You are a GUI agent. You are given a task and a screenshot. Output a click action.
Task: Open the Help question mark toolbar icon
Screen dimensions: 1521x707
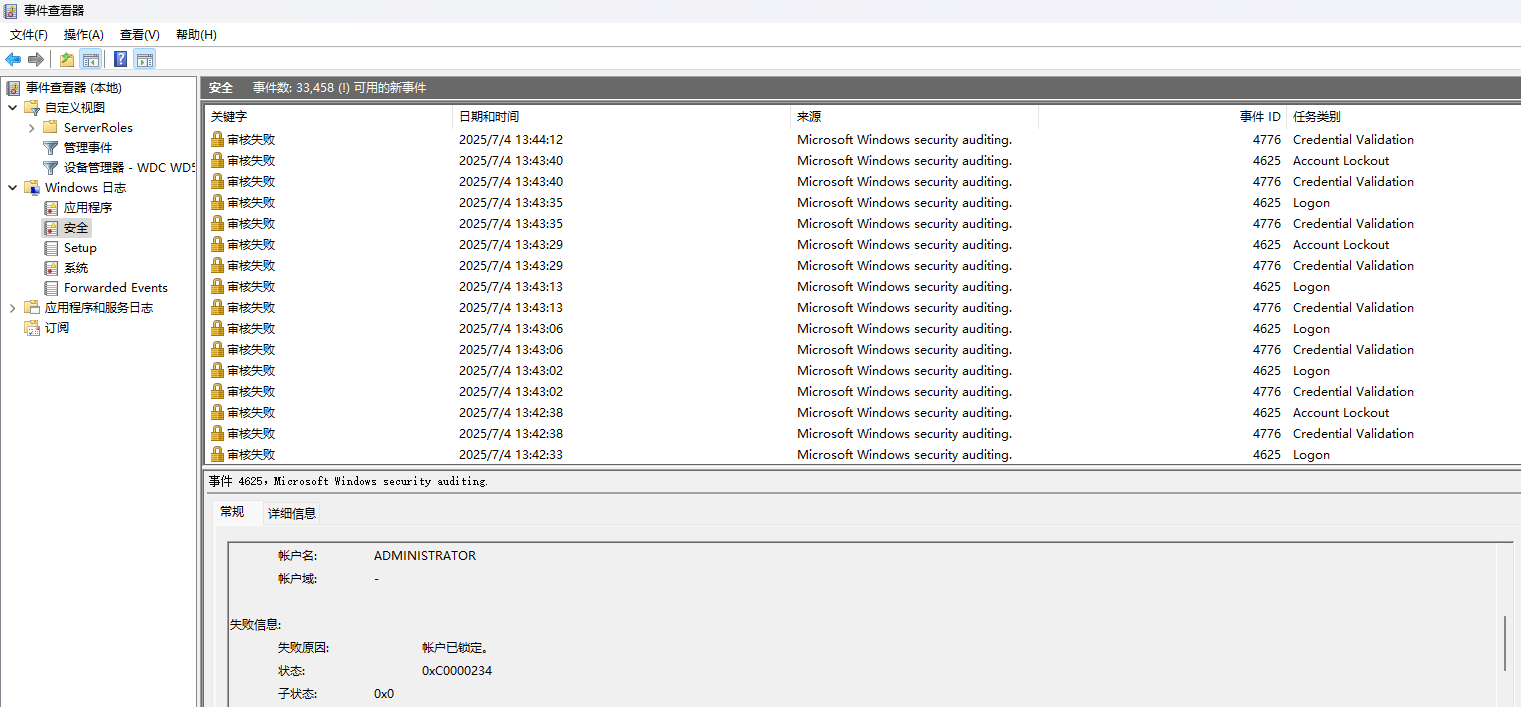pyautogui.click(x=120, y=59)
